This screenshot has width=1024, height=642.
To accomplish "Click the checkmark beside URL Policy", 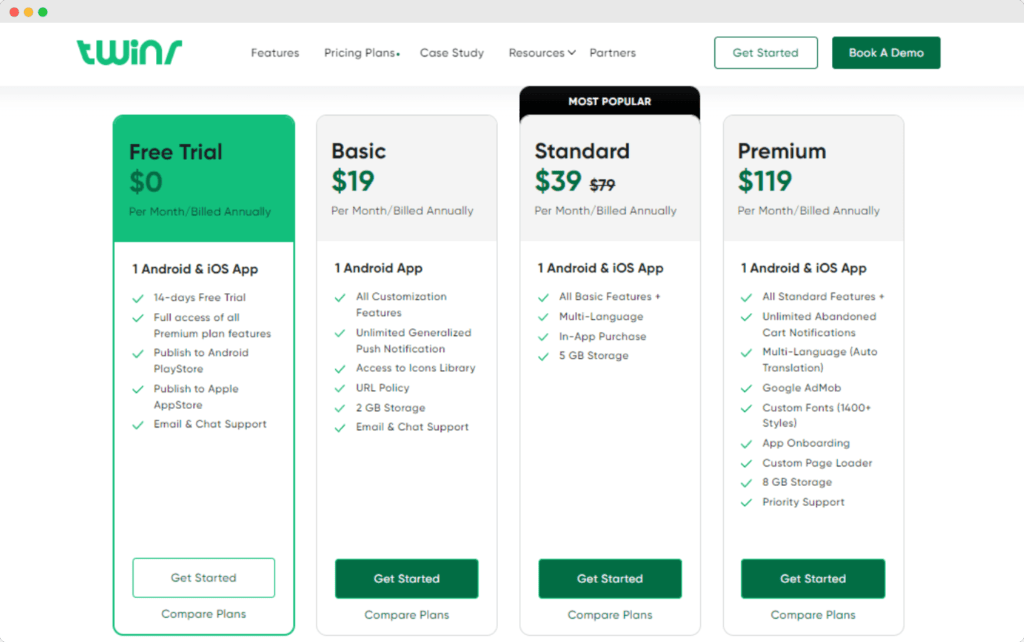I will coord(341,388).
